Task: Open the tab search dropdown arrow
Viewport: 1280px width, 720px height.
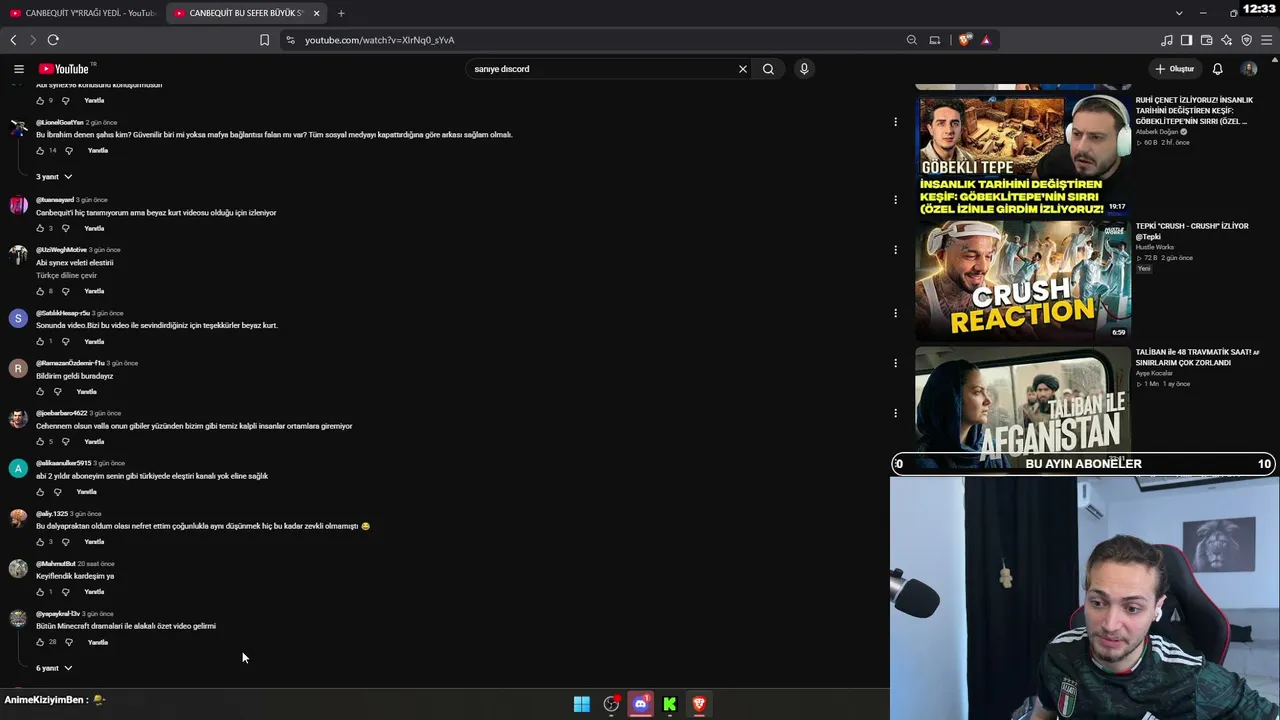Action: 1179,13
